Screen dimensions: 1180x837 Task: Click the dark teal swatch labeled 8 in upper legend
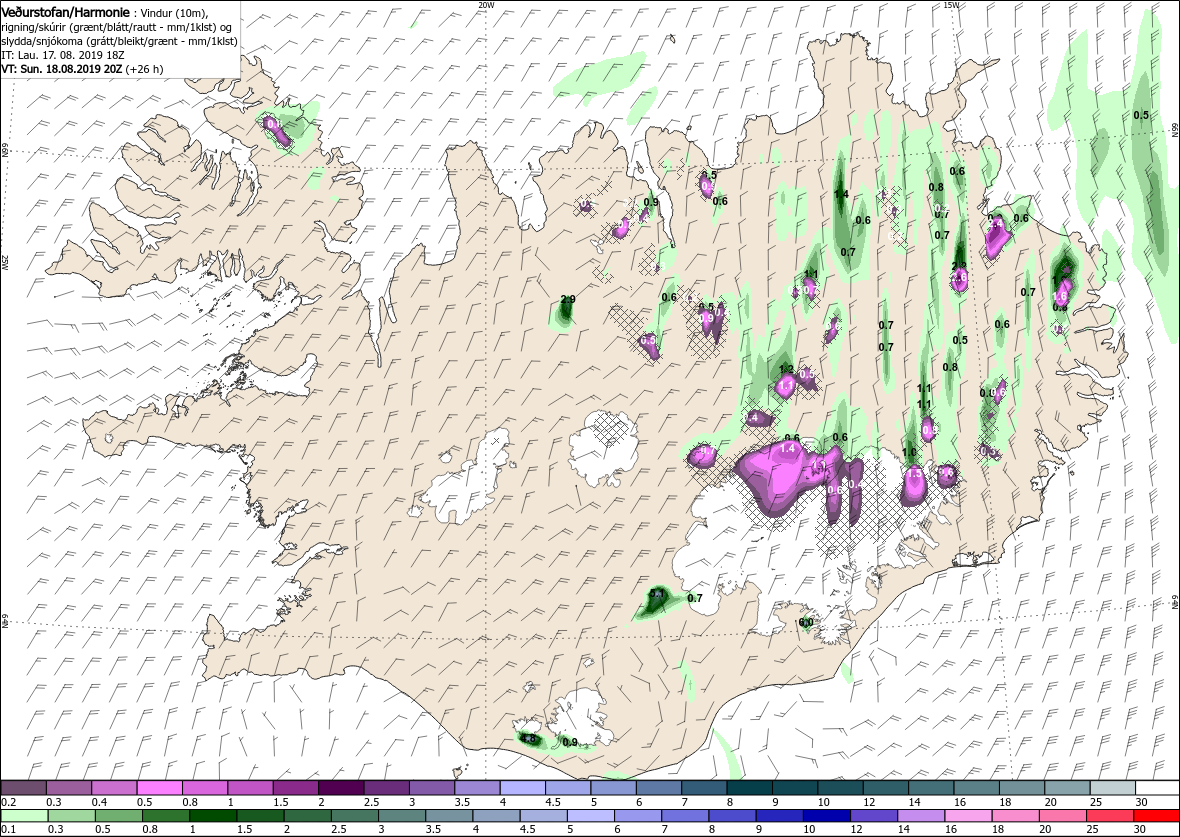pyautogui.click(x=749, y=787)
